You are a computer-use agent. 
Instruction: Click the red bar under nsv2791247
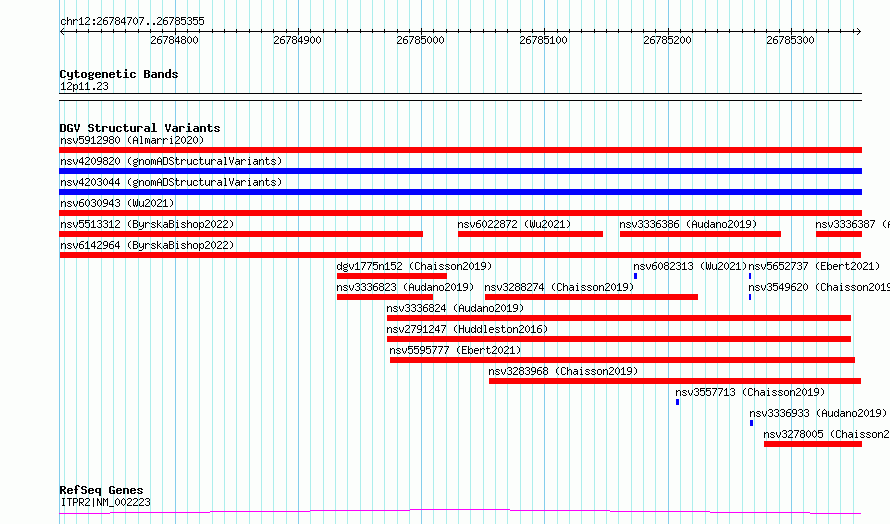(619, 339)
